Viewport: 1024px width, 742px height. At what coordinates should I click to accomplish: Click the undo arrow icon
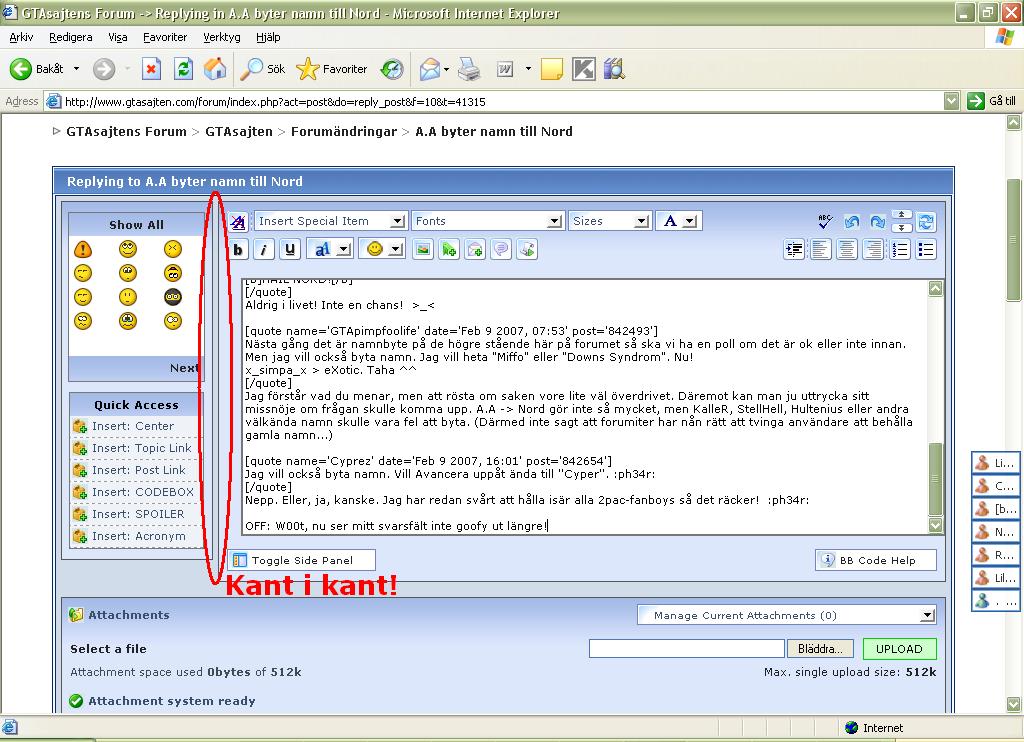tap(851, 221)
